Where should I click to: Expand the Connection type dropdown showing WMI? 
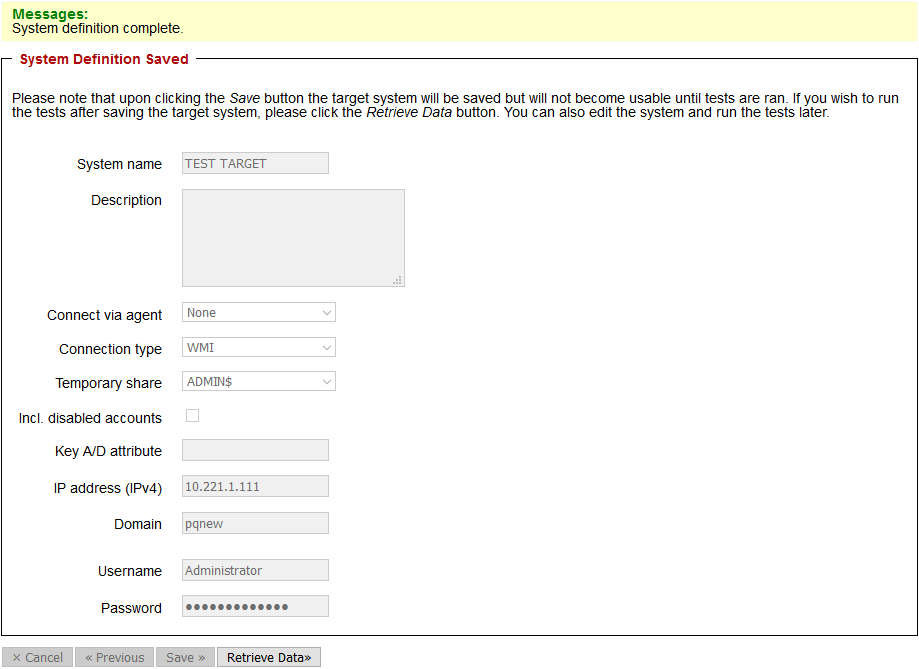click(x=258, y=348)
